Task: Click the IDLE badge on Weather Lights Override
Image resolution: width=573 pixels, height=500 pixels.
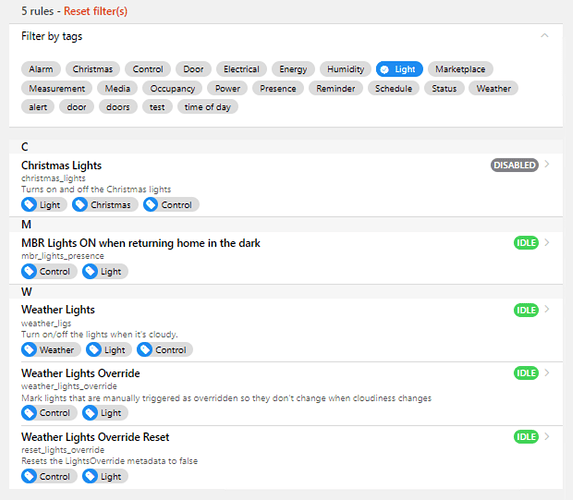Action: 526,373
